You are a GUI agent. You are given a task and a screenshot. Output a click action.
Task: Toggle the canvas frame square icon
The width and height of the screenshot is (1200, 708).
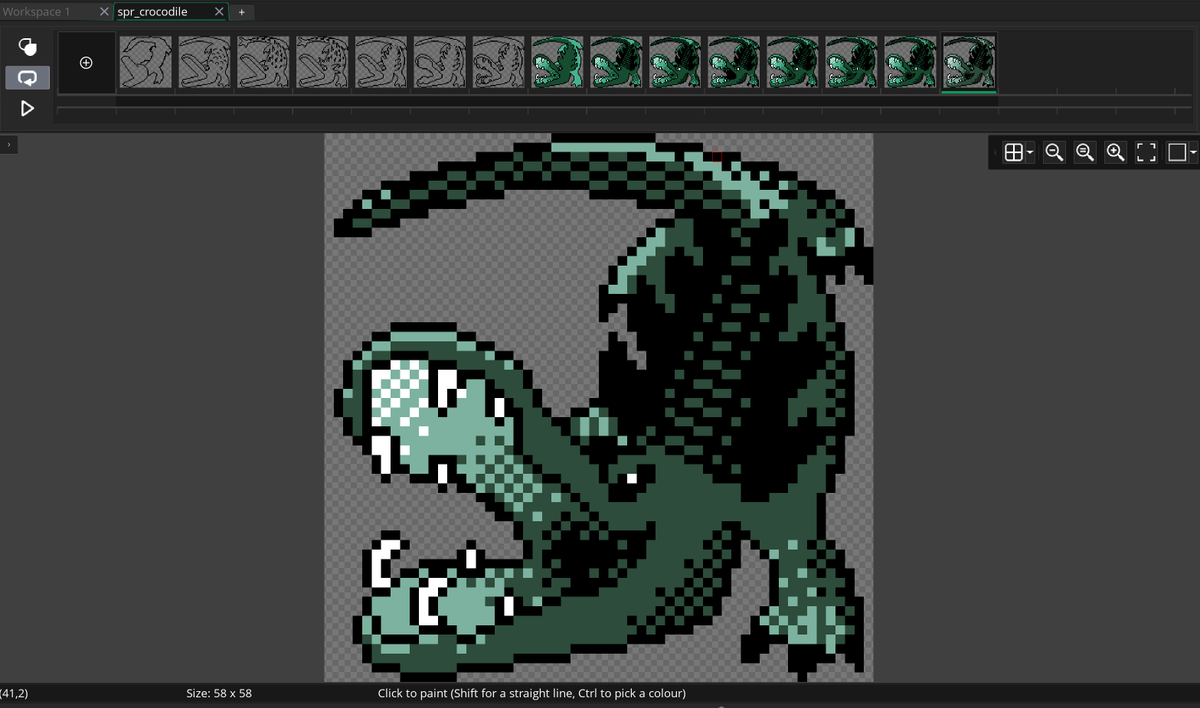[1177, 152]
